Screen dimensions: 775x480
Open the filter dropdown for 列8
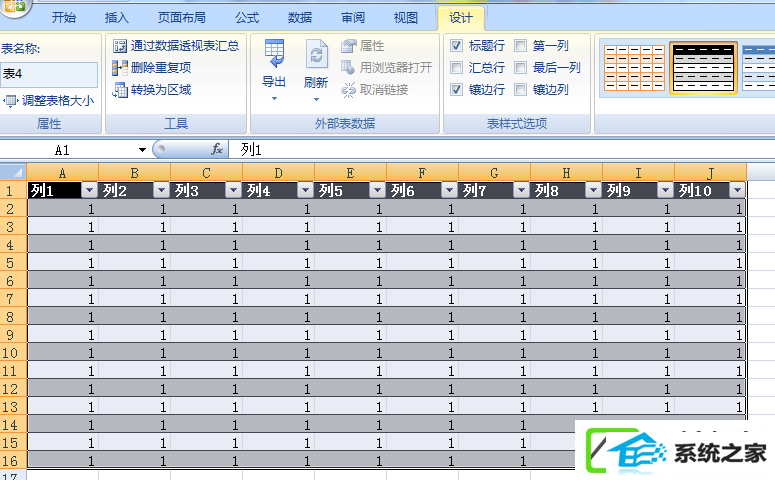[593, 190]
